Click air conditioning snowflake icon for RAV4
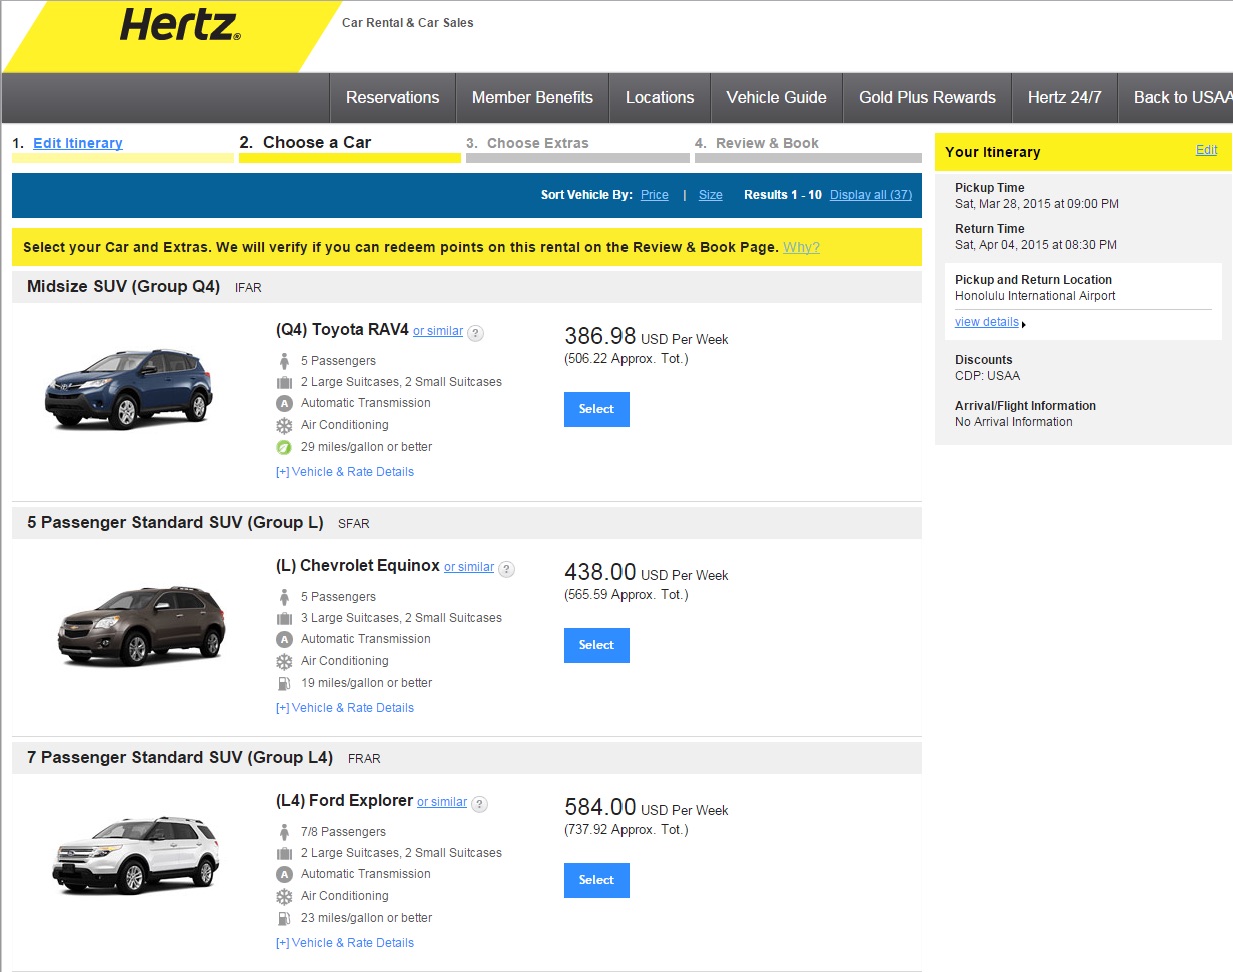This screenshot has width=1233, height=972. pyautogui.click(x=284, y=425)
